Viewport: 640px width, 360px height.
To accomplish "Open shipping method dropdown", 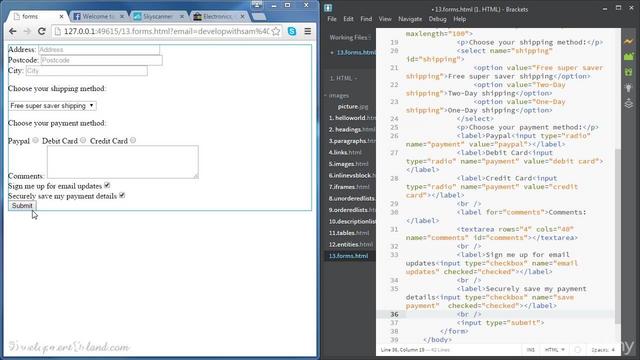I will pyautogui.click(x=53, y=106).
